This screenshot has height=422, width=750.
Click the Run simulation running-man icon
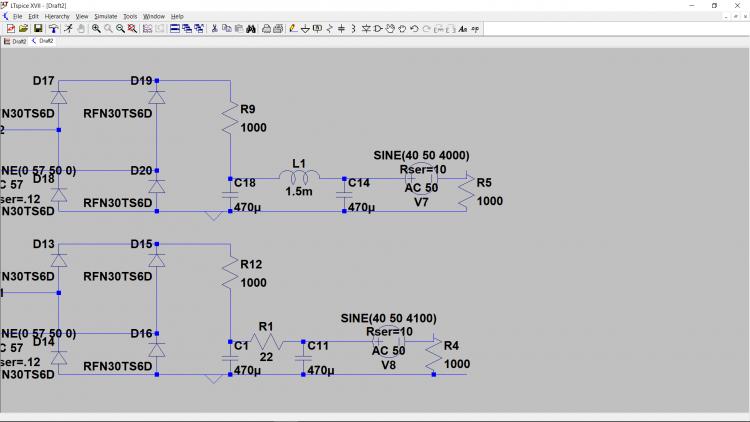click(x=67, y=29)
